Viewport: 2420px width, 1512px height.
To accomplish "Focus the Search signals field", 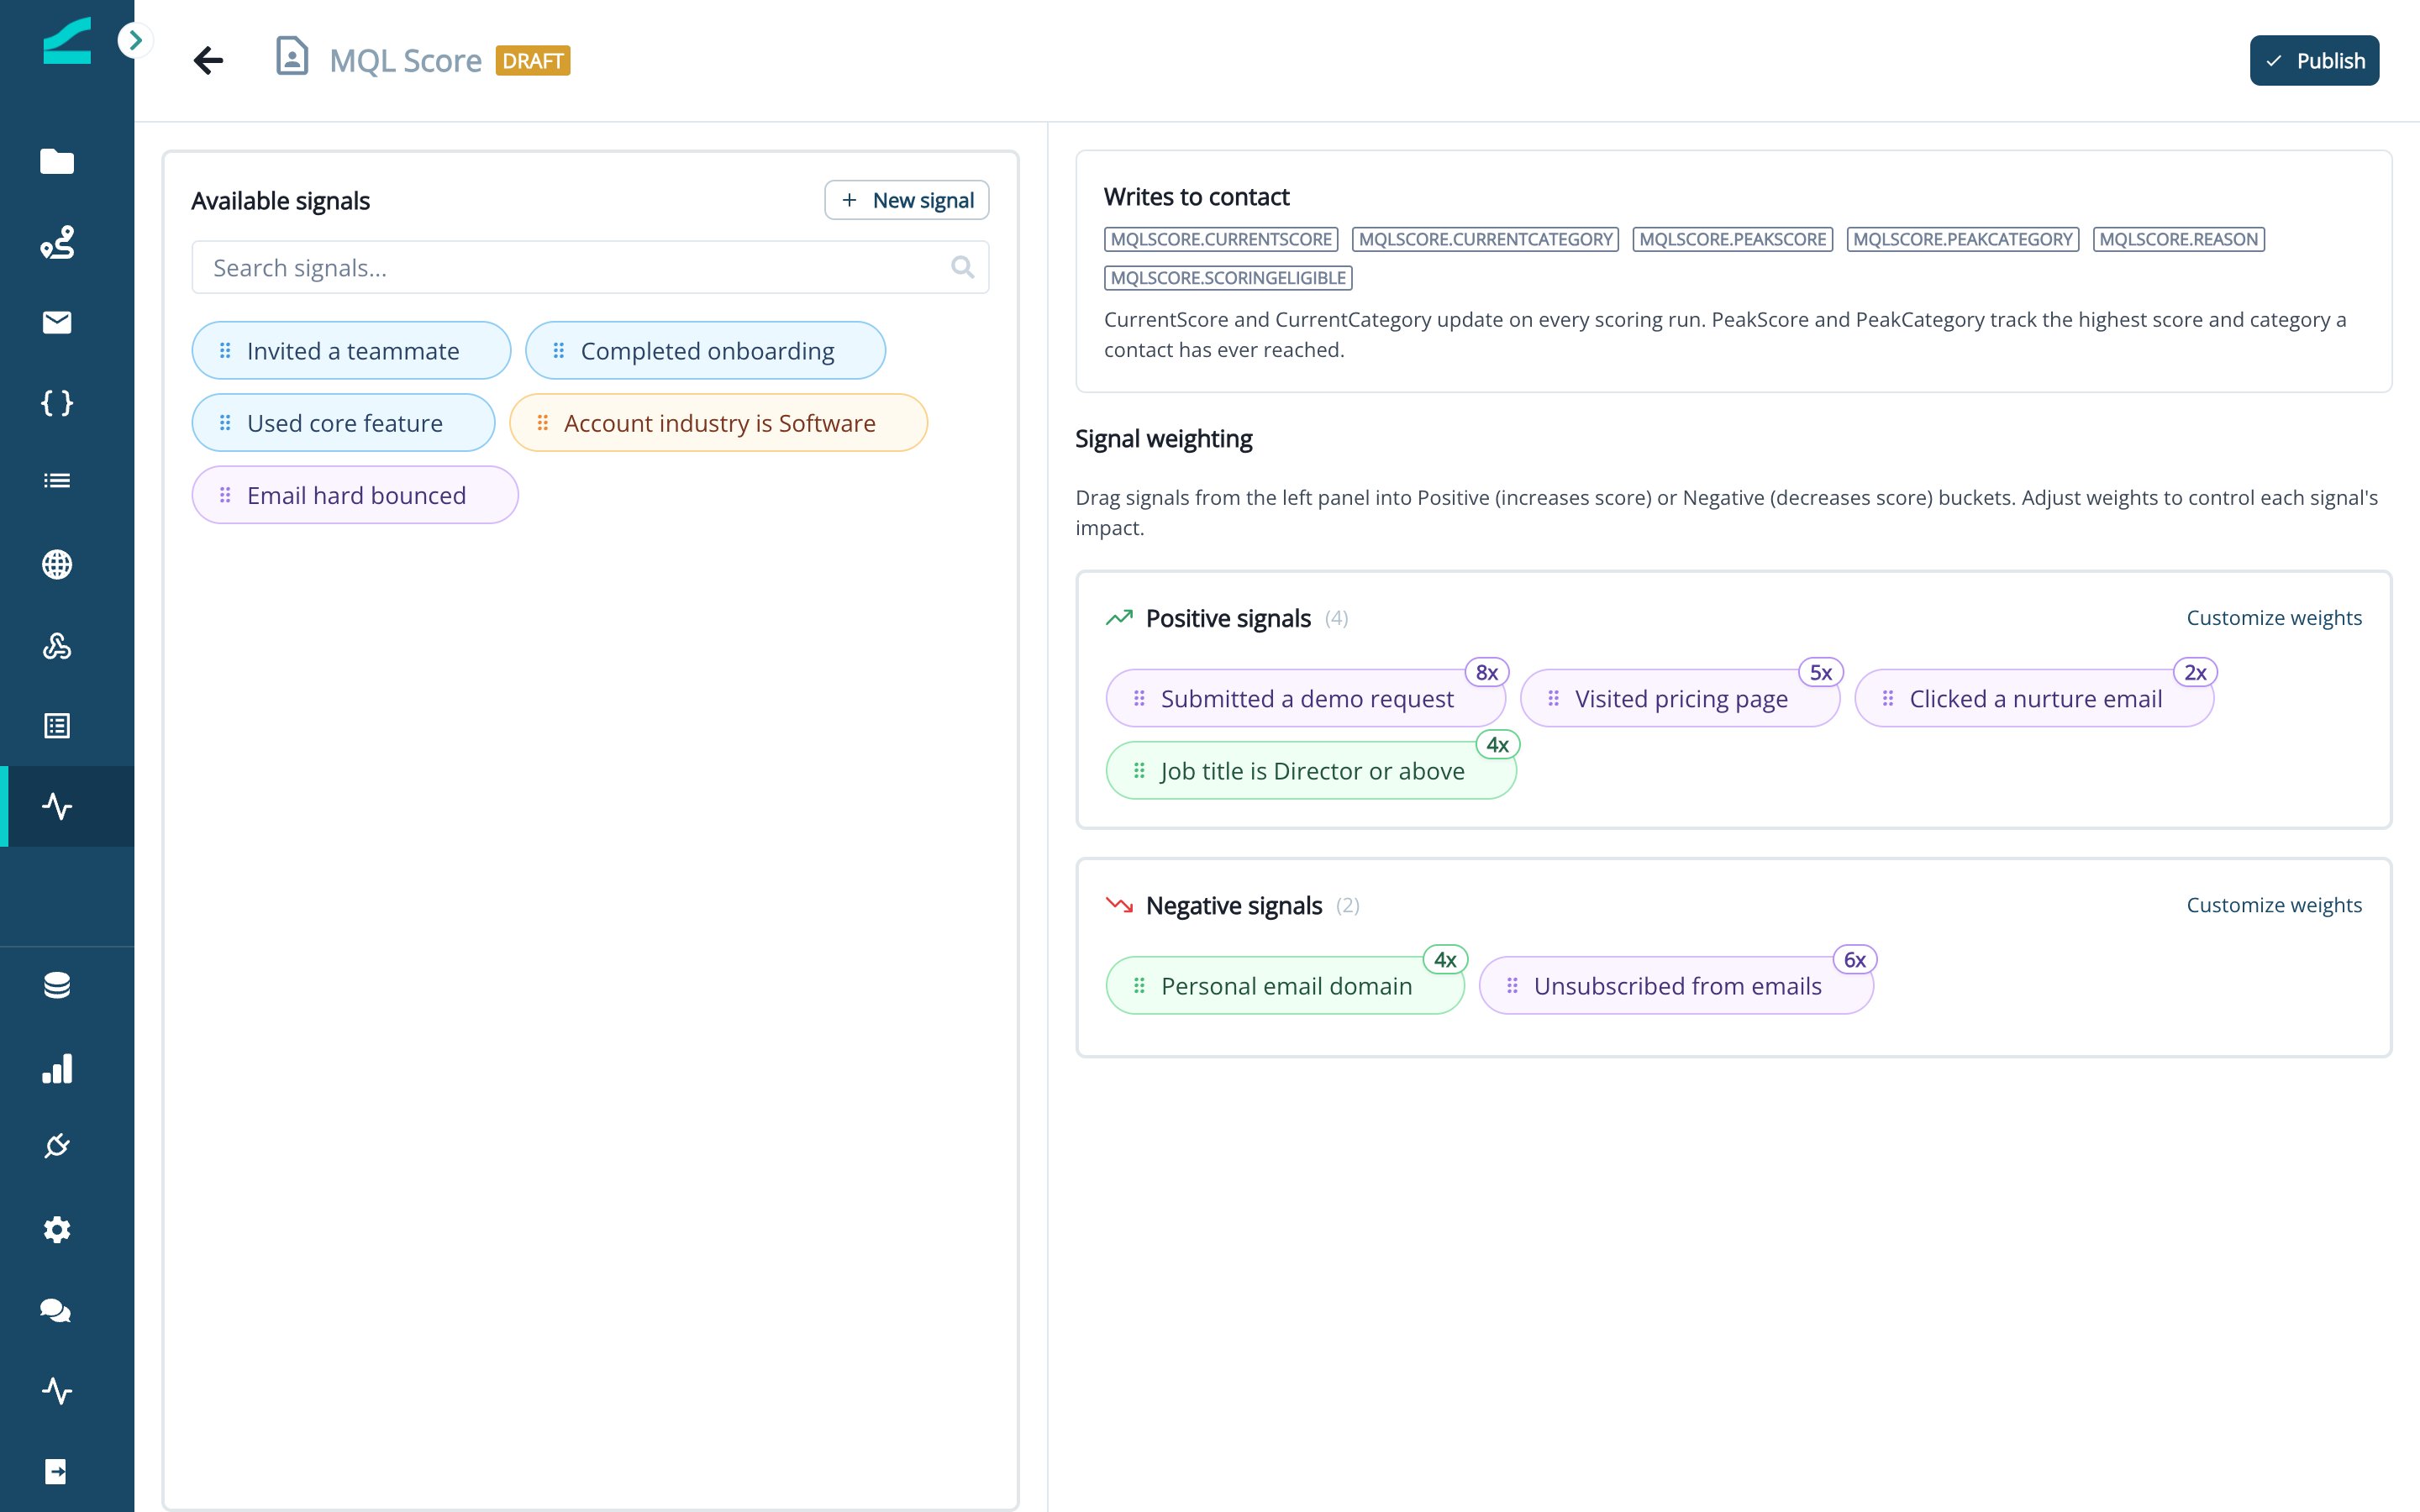I will tap(590, 267).
